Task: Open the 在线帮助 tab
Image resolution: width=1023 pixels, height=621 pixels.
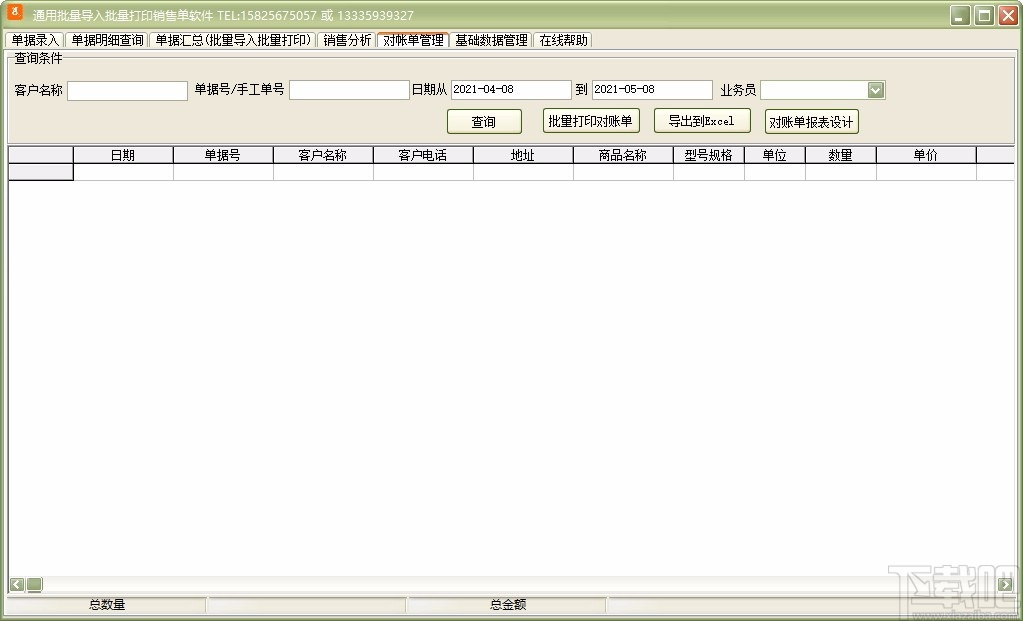Action: tap(563, 40)
